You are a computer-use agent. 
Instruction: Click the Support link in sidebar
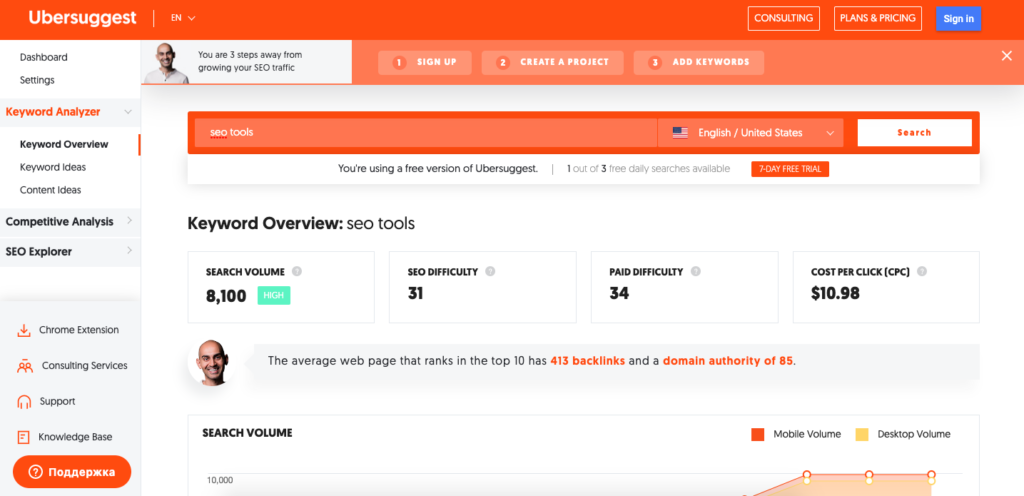click(57, 401)
